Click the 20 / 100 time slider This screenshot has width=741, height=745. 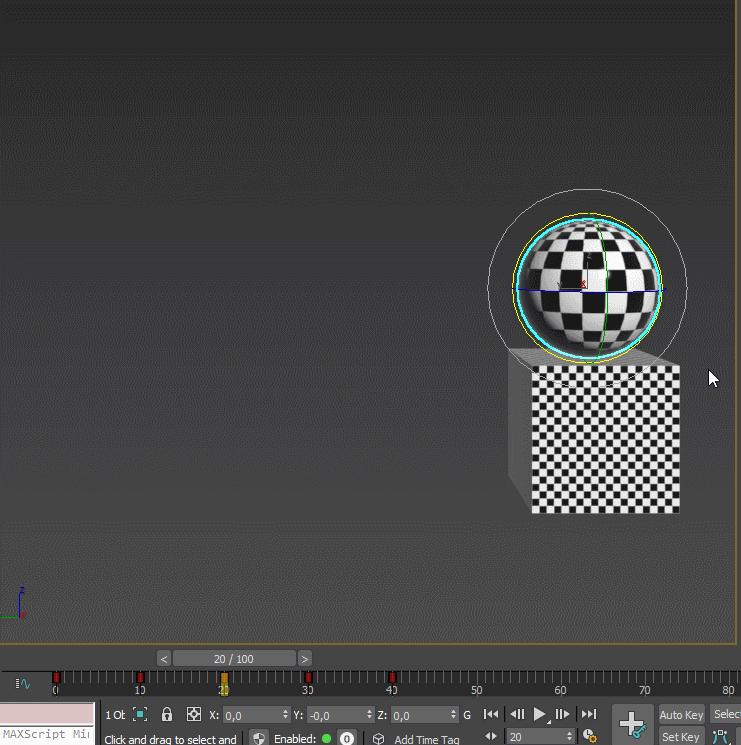[234, 658]
